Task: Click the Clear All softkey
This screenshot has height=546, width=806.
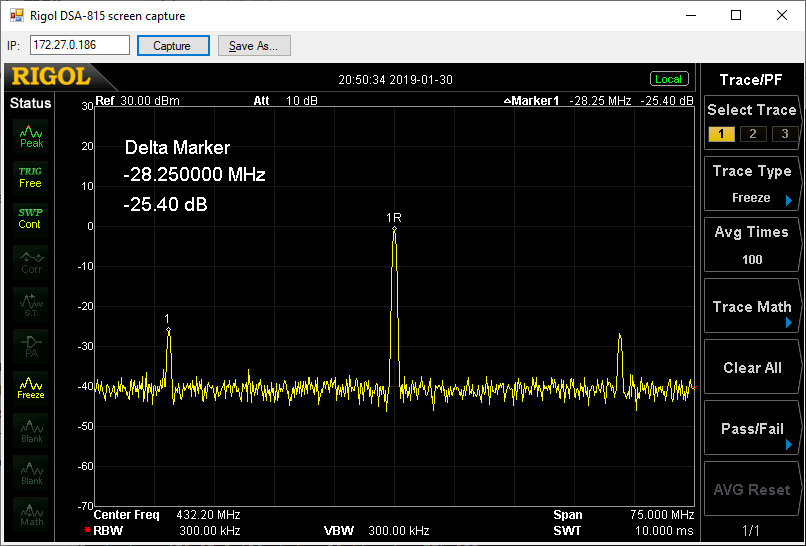Action: tap(752, 368)
